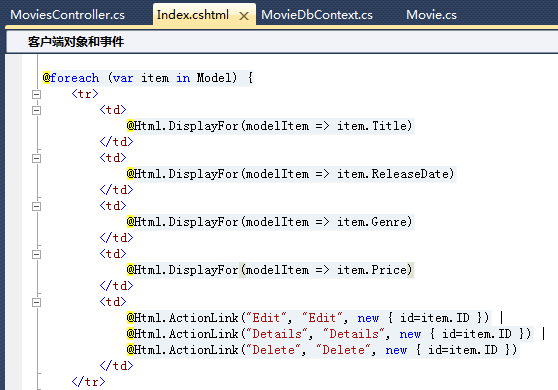Close the Index.cshtml tab
The width and height of the screenshot is (558, 390).
tap(244, 16)
